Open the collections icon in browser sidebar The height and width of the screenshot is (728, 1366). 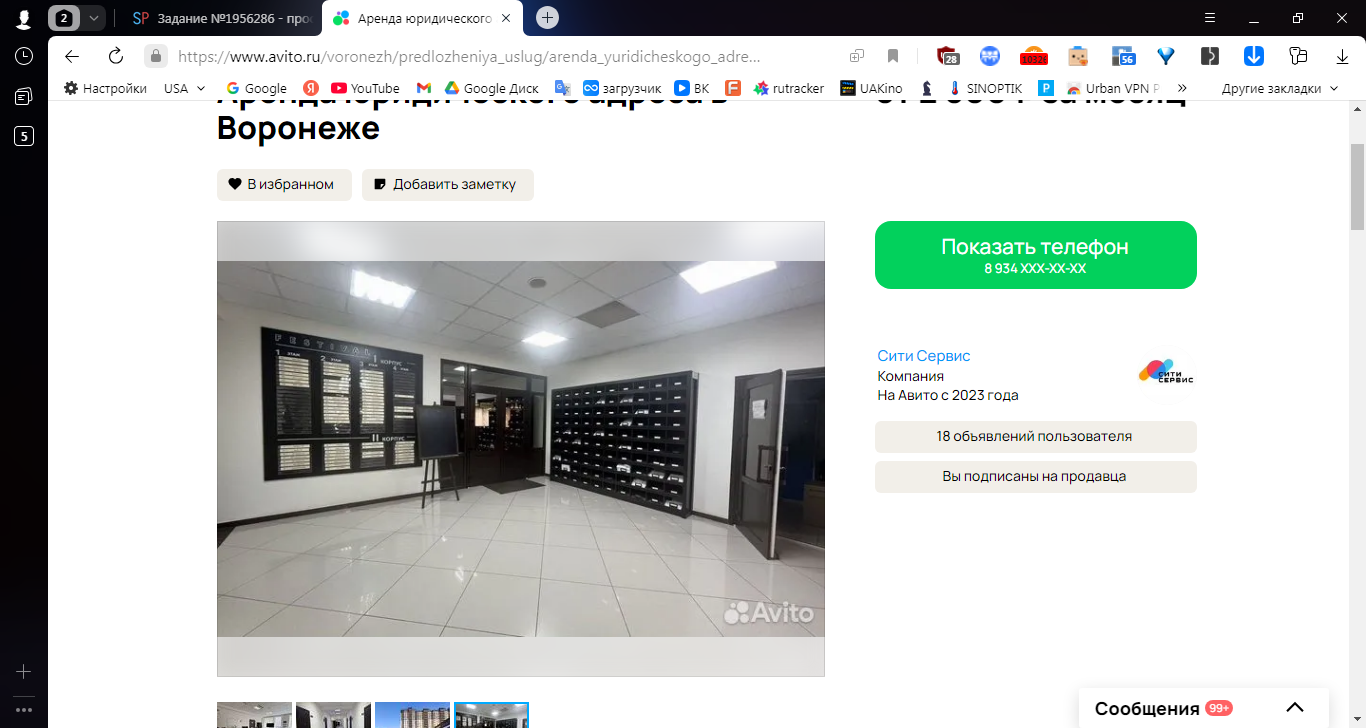coord(24,96)
